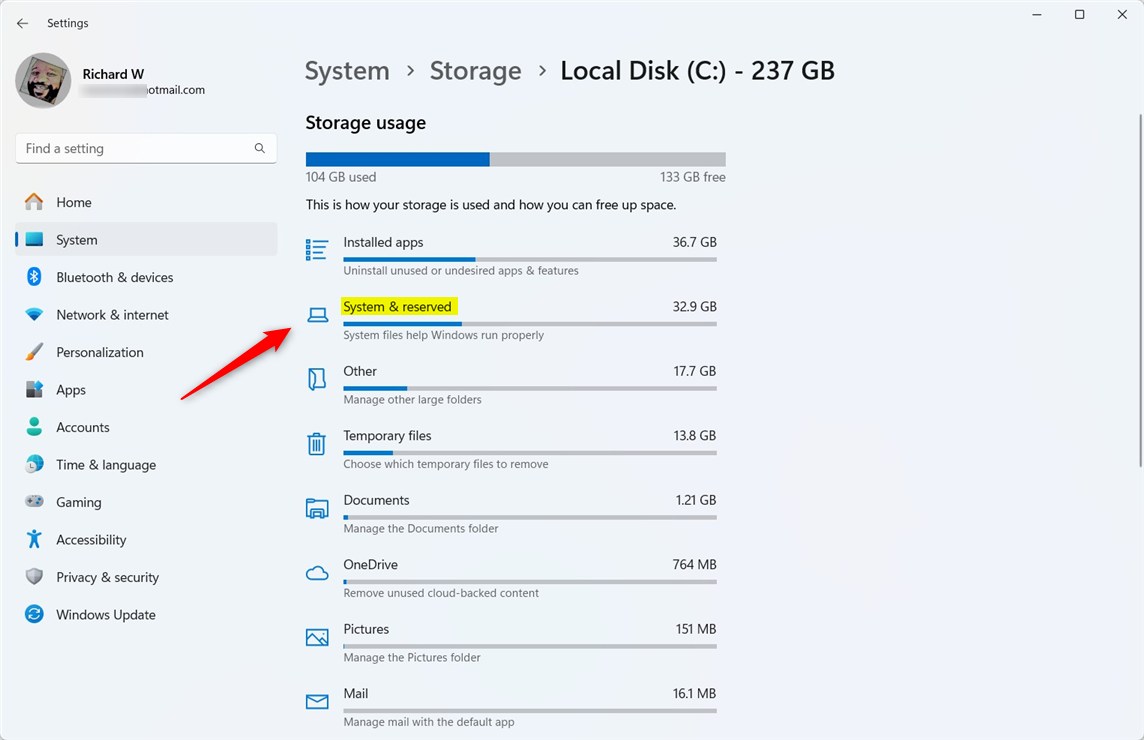
Task: Click the storage usage progress bar
Action: click(x=515, y=158)
